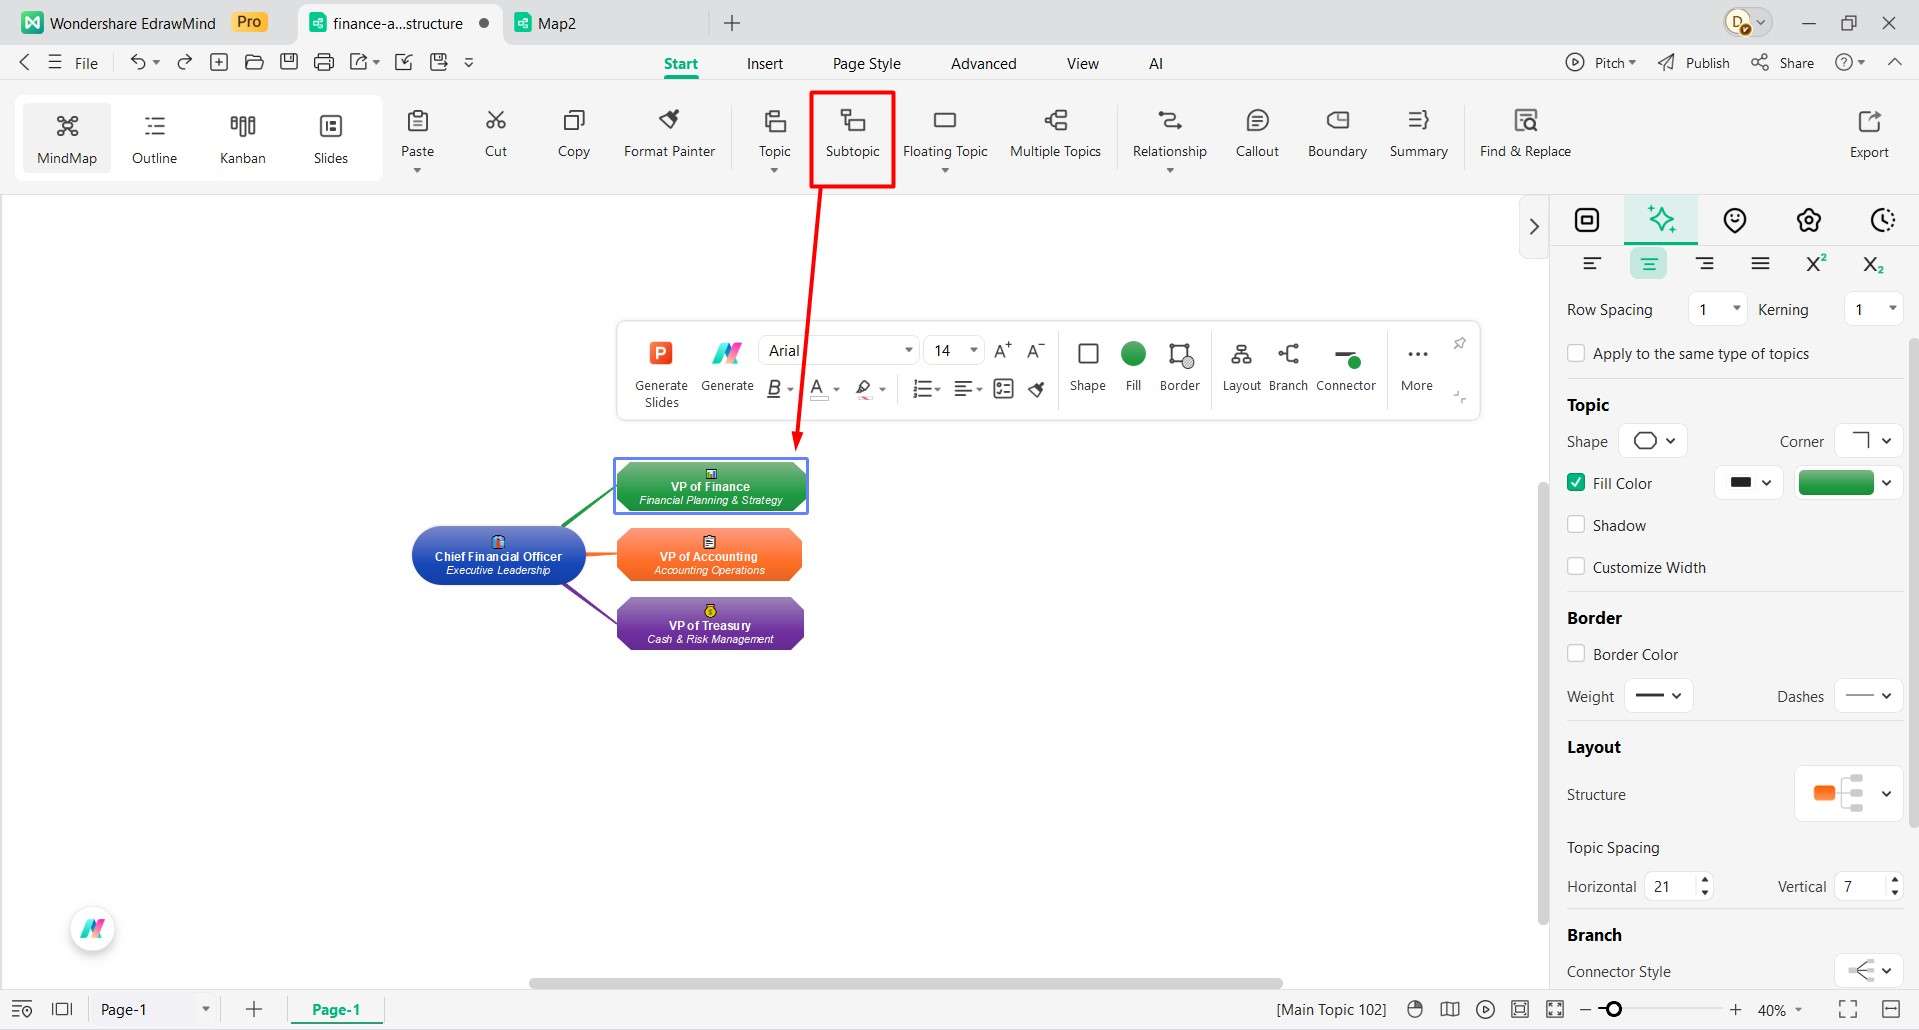
Task: Click More options in floating toolbar
Action: coord(1417,367)
